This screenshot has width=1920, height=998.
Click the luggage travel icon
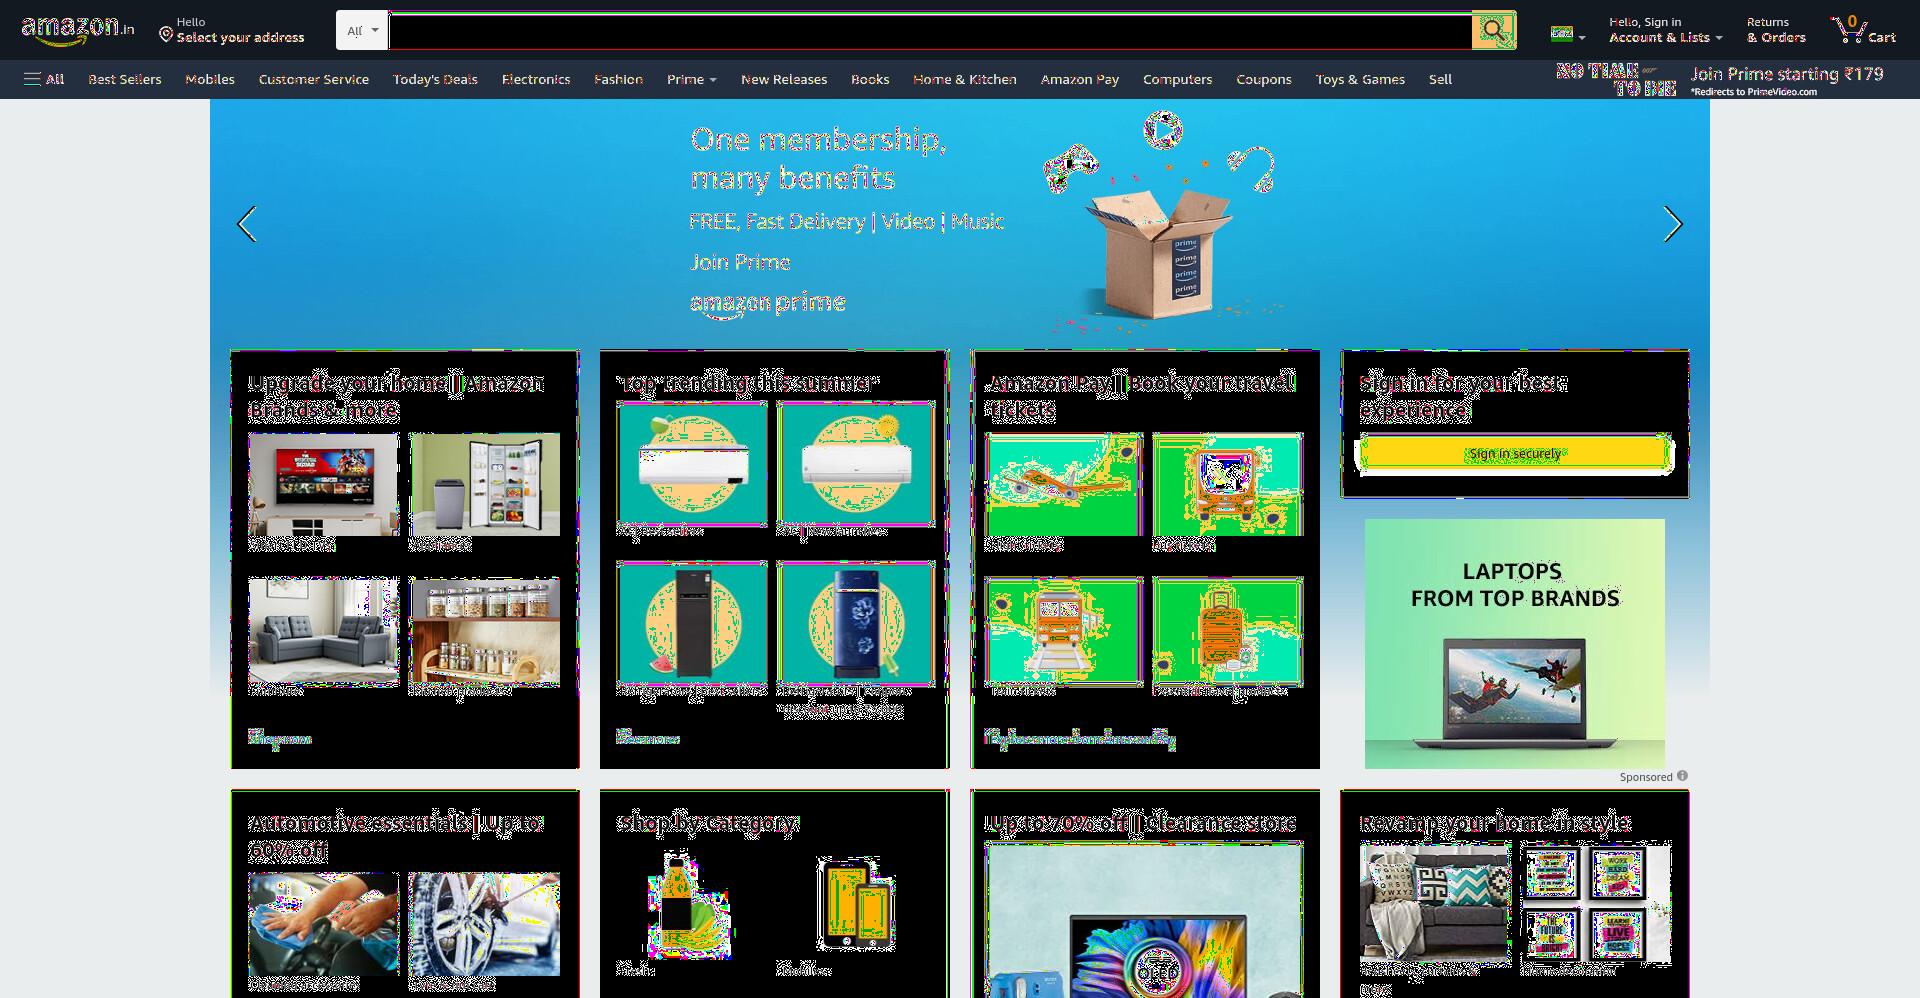click(1227, 632)
